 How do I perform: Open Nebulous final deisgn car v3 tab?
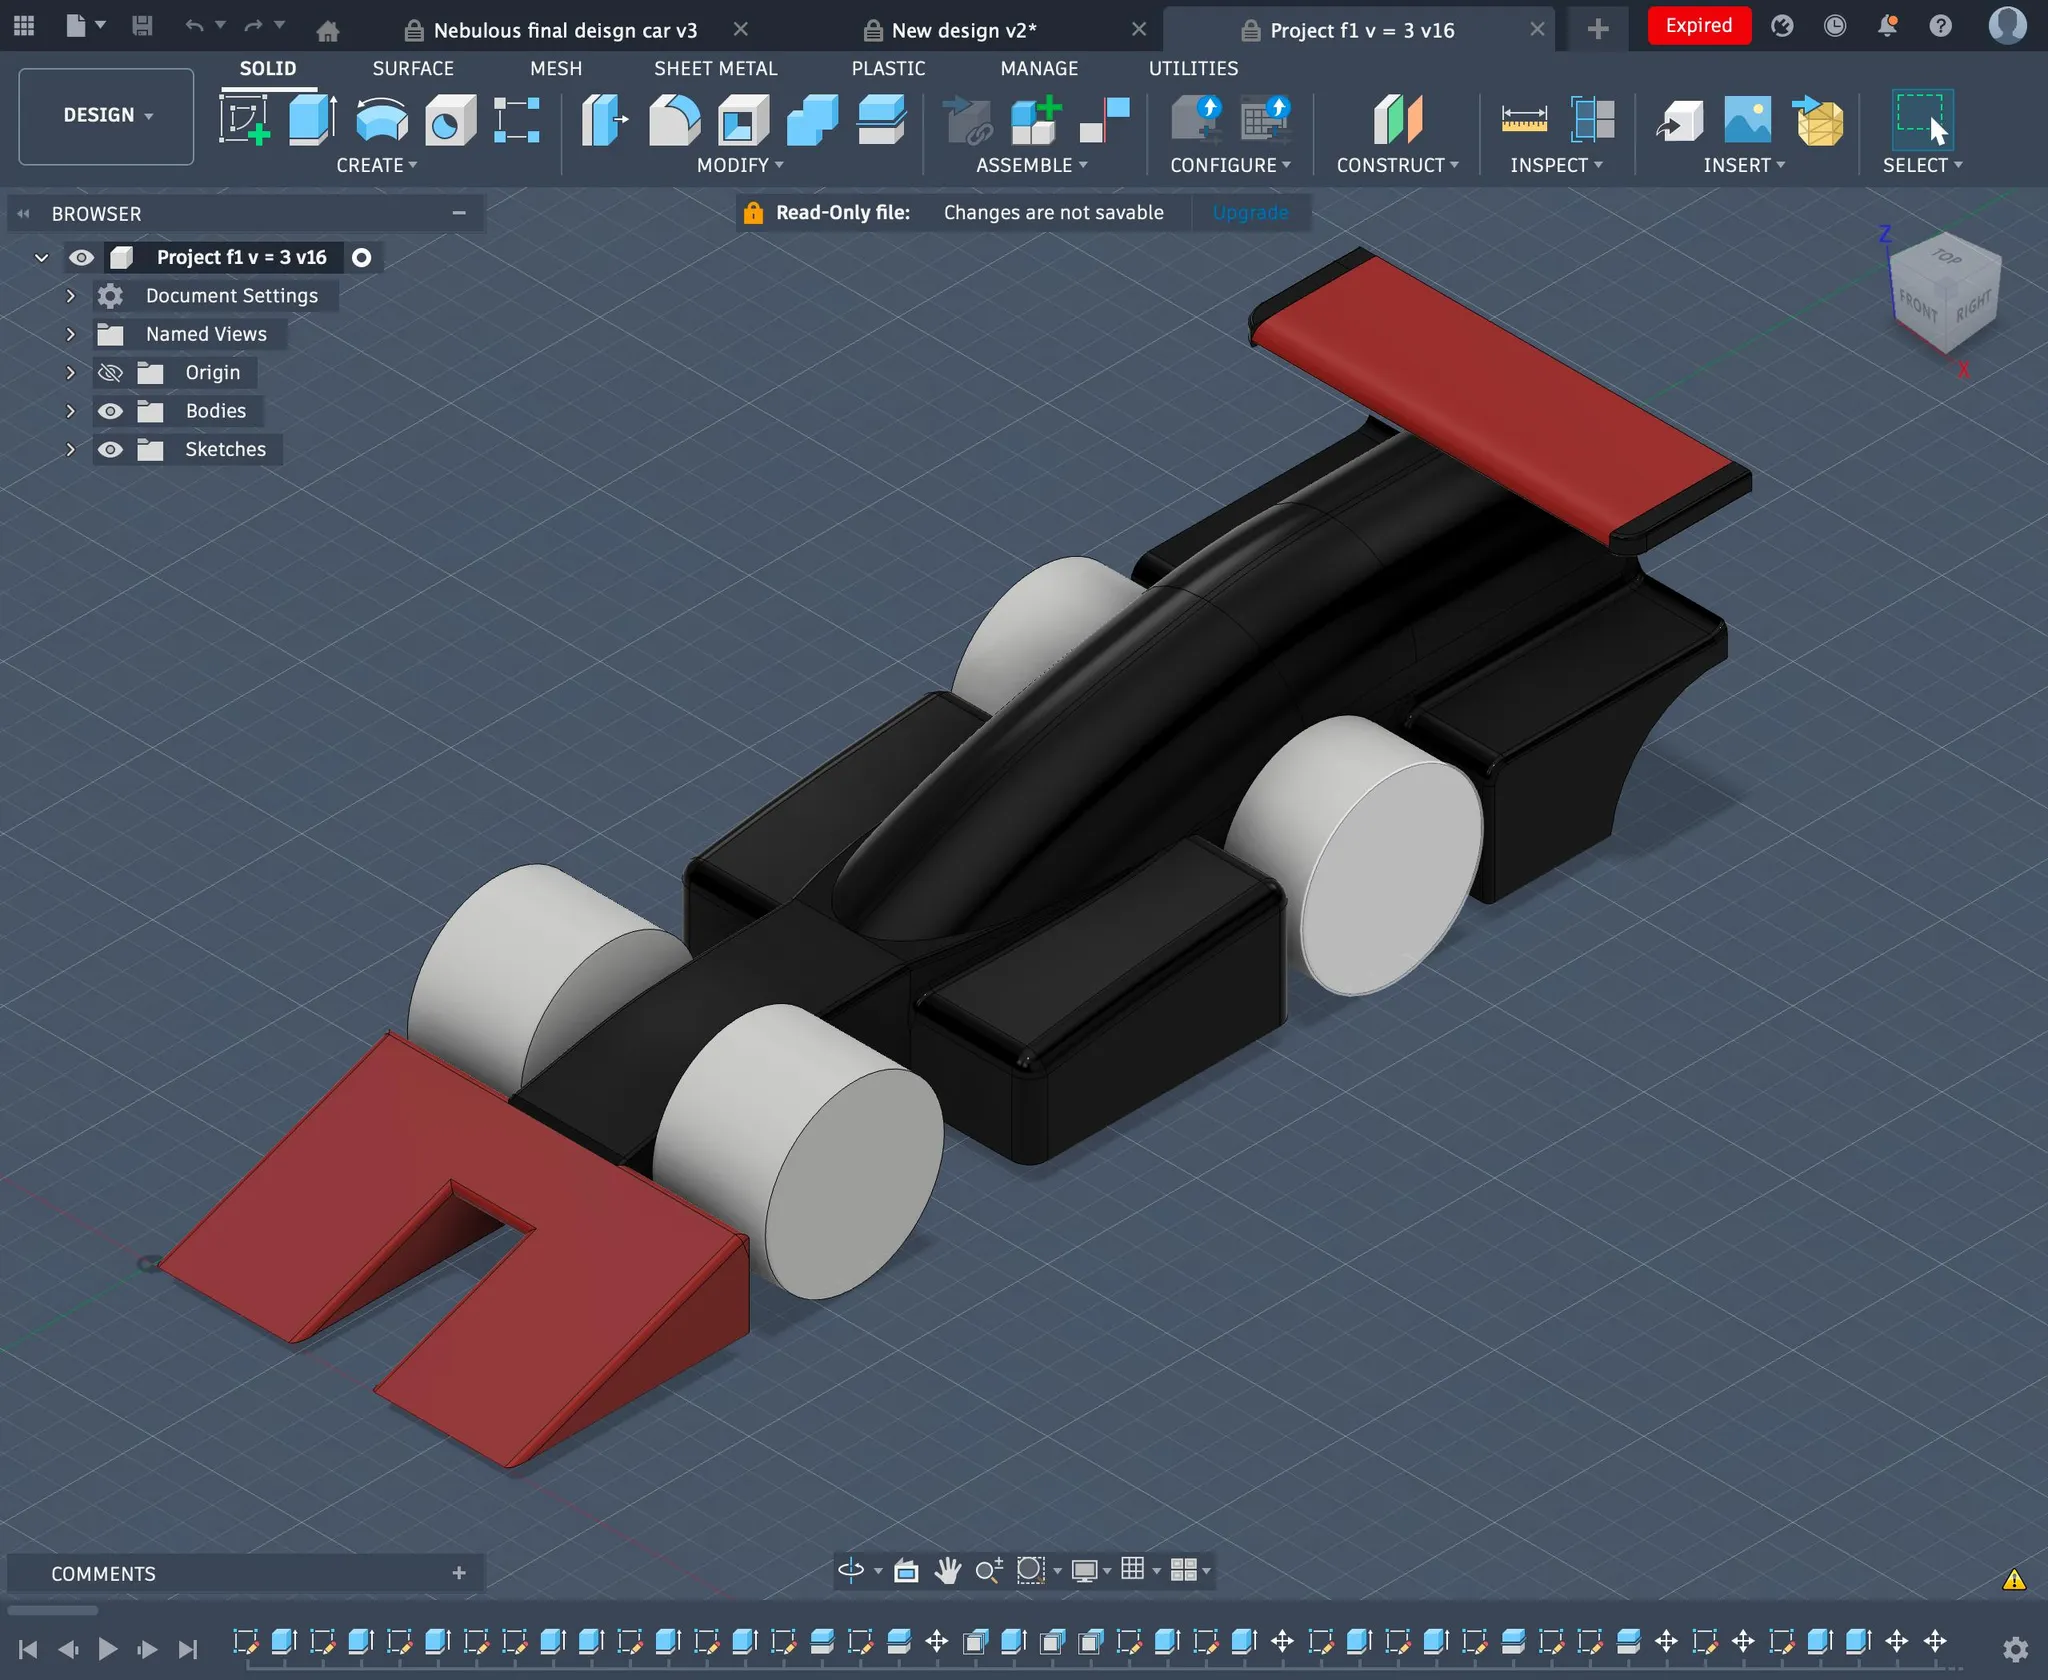pos(565,30)
